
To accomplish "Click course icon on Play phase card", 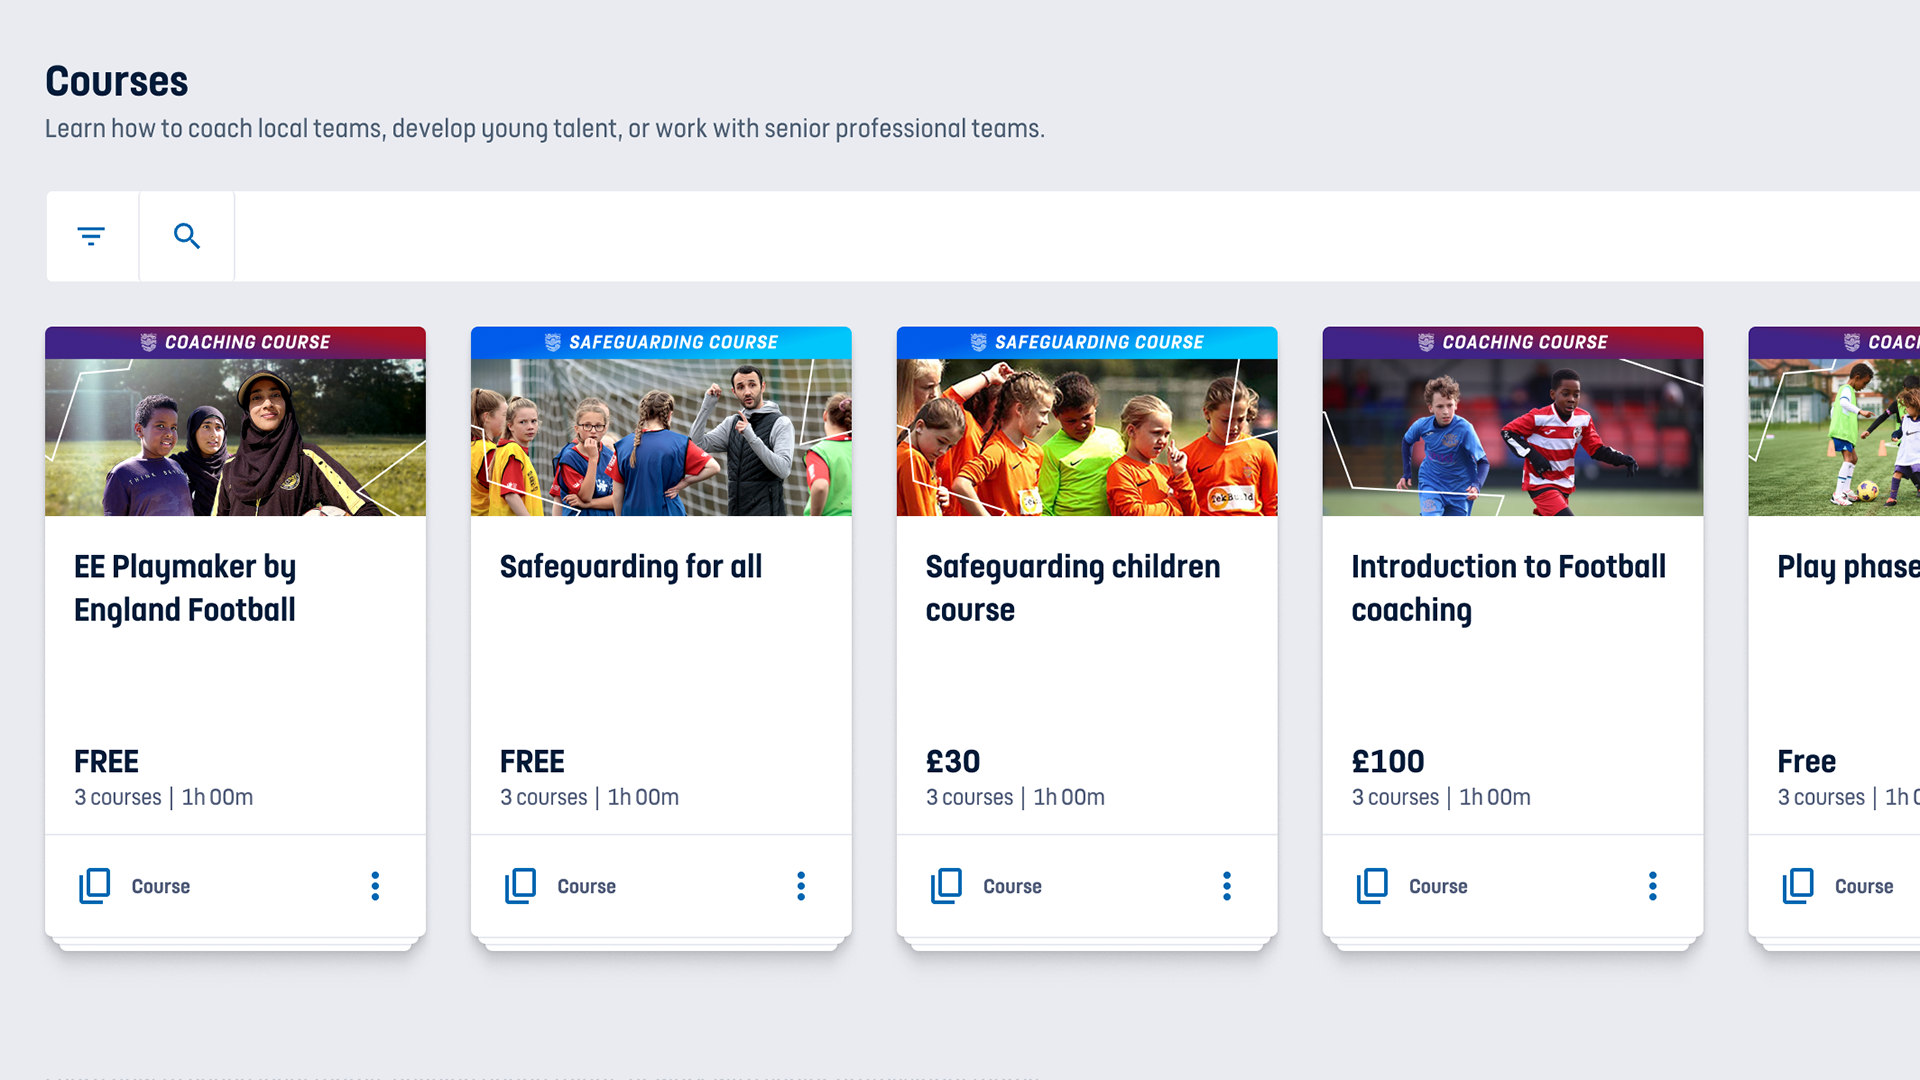I will (1798, 886).
